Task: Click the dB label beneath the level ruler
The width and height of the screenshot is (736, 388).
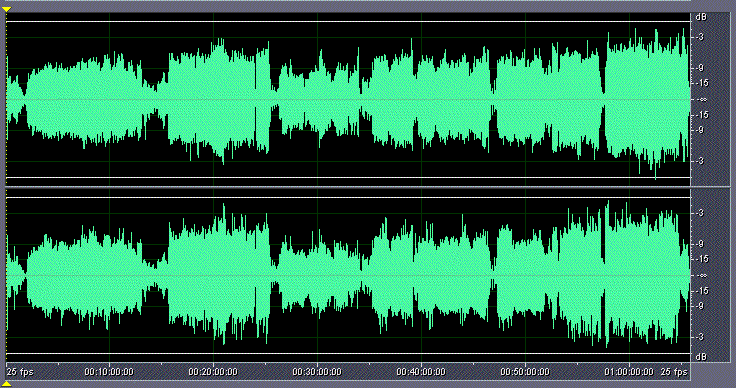Action: click(x=701, y=357)
